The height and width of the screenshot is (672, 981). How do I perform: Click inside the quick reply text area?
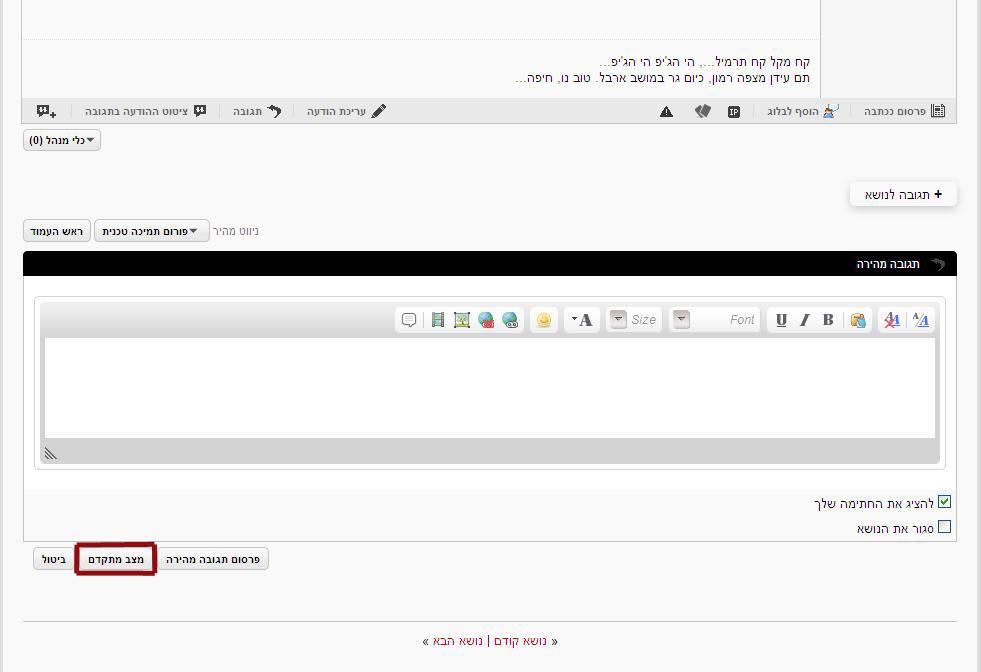490,387
